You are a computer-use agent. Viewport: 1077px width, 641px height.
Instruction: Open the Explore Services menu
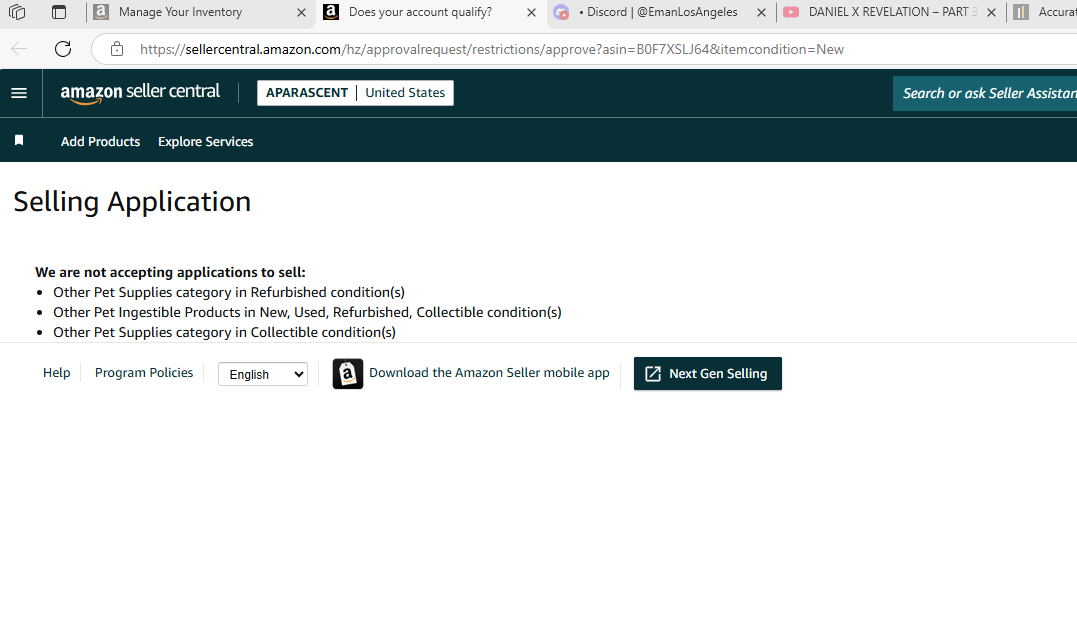(x=205, y=142)
